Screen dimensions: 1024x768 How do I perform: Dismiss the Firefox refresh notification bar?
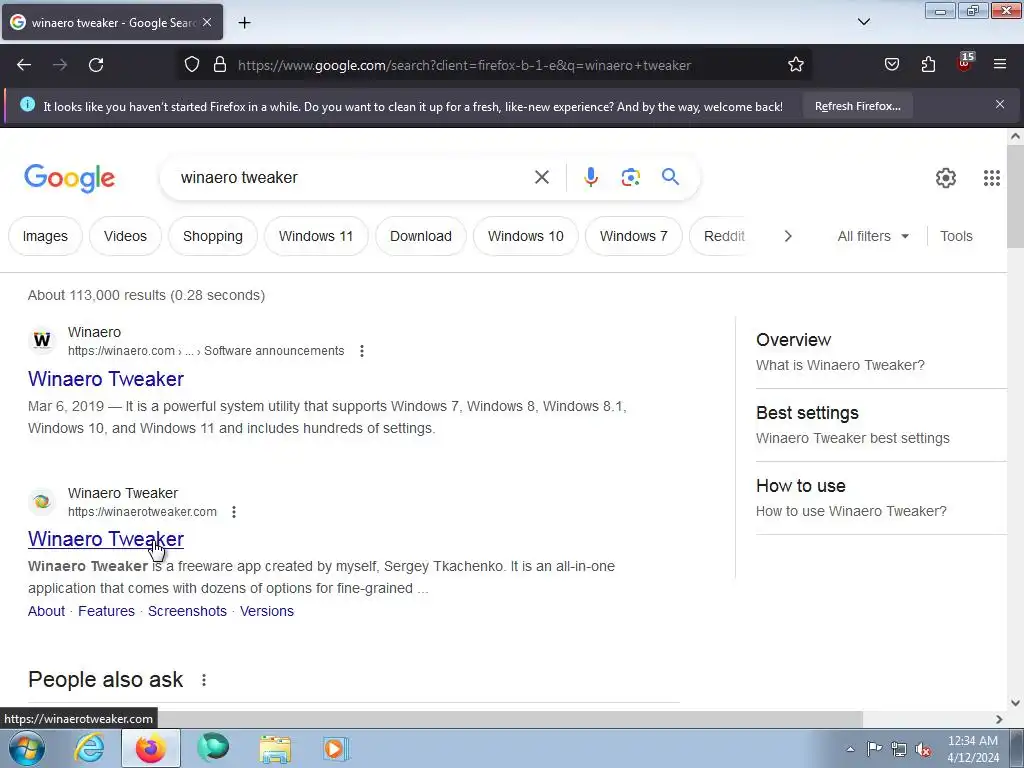(1000, 104)
